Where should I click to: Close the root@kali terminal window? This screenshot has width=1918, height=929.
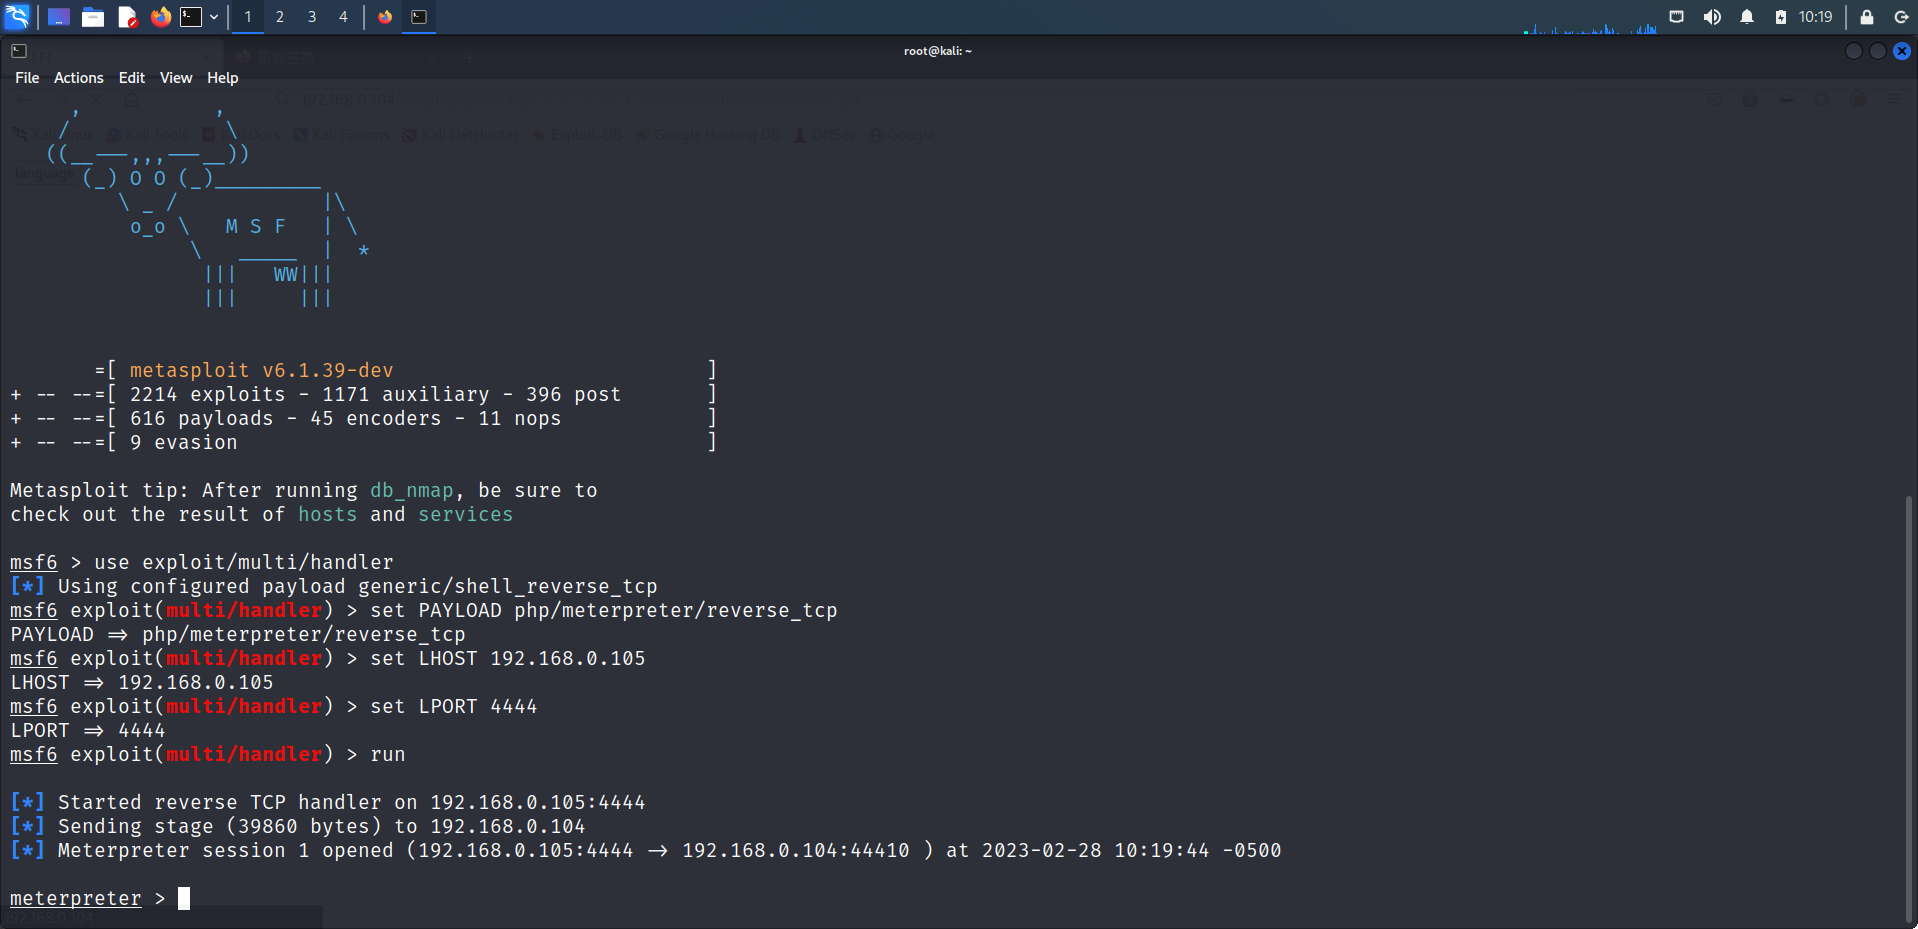tap(1902, 51)
